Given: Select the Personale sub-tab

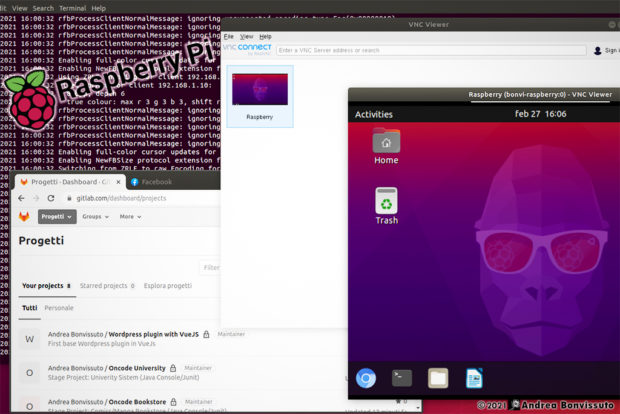Looking at the screenshot, I should tap(59, 308).
